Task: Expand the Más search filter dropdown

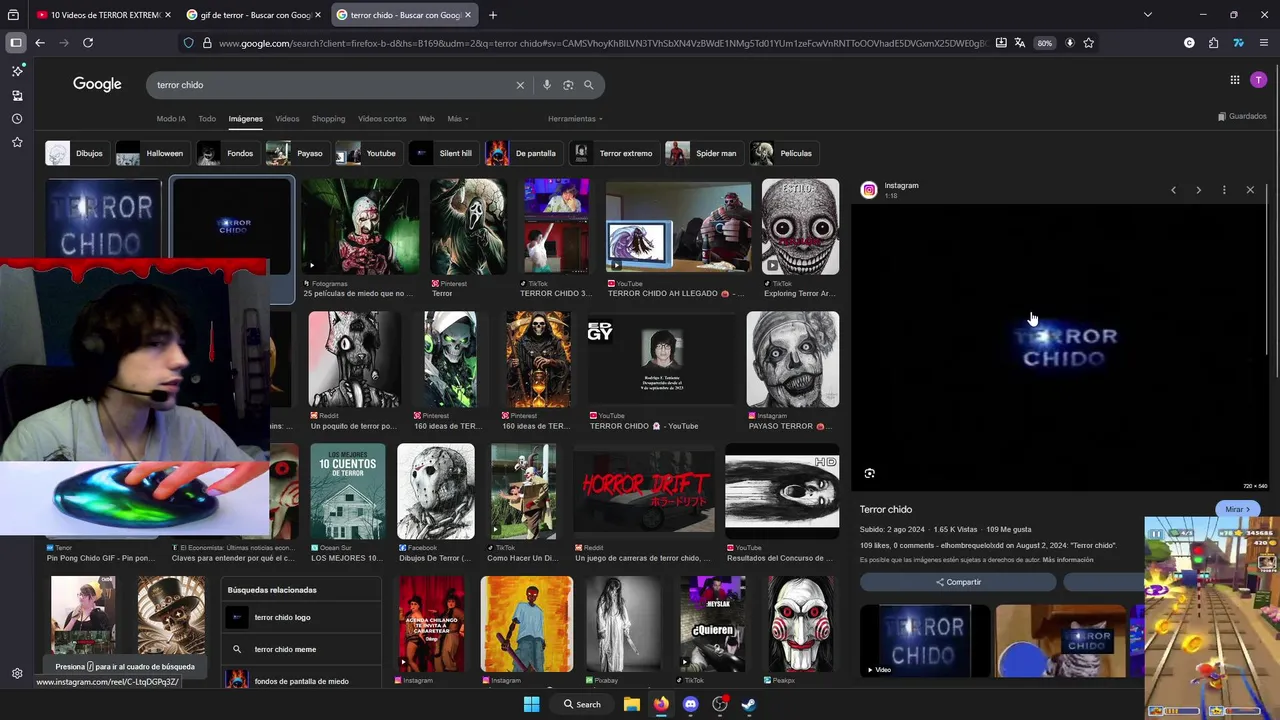Action: [458, 119]
